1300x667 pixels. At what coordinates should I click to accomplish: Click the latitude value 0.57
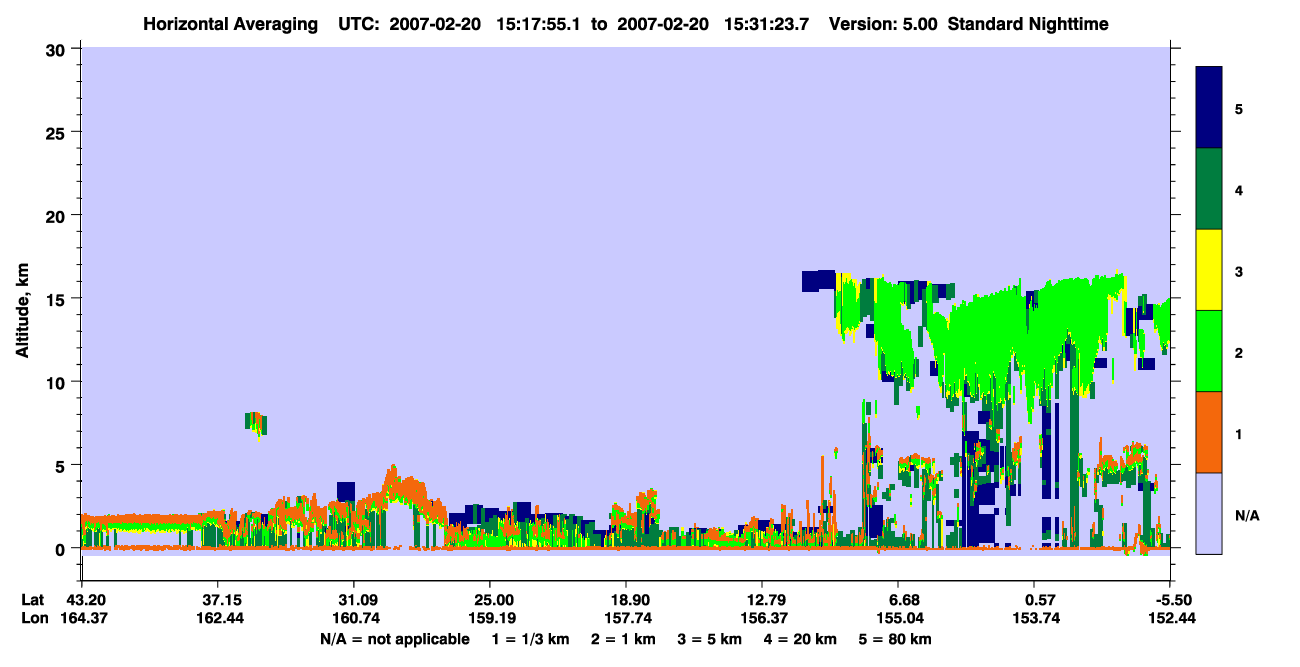[1040, 600]
